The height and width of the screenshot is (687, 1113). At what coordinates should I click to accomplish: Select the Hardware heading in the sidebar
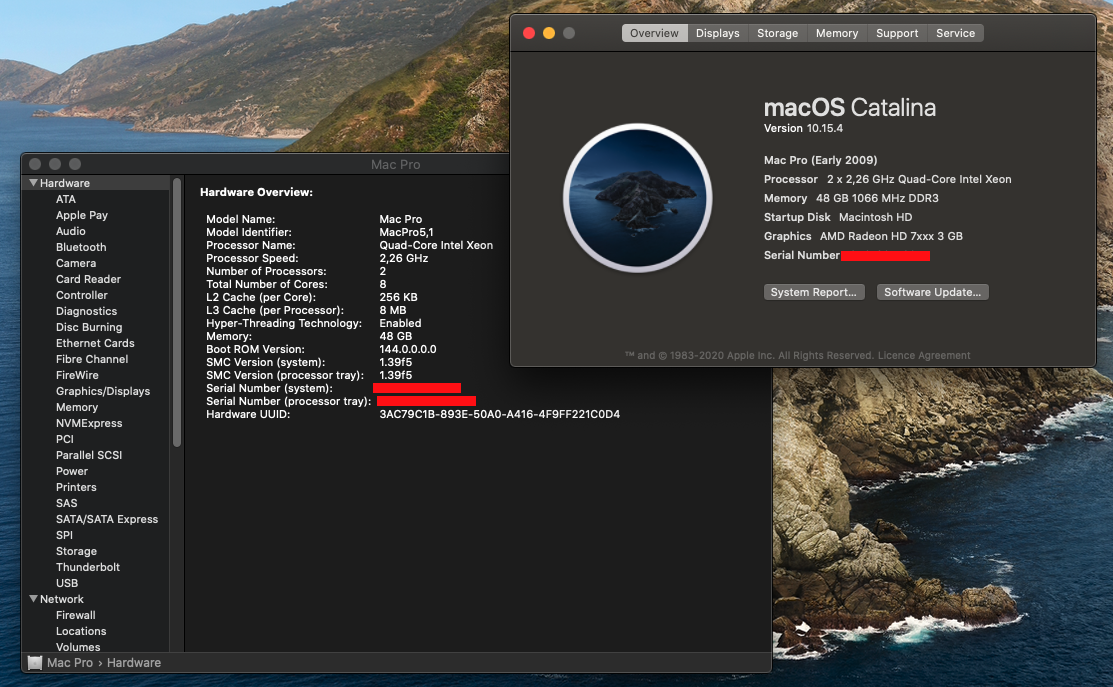(x=65, y=183)
